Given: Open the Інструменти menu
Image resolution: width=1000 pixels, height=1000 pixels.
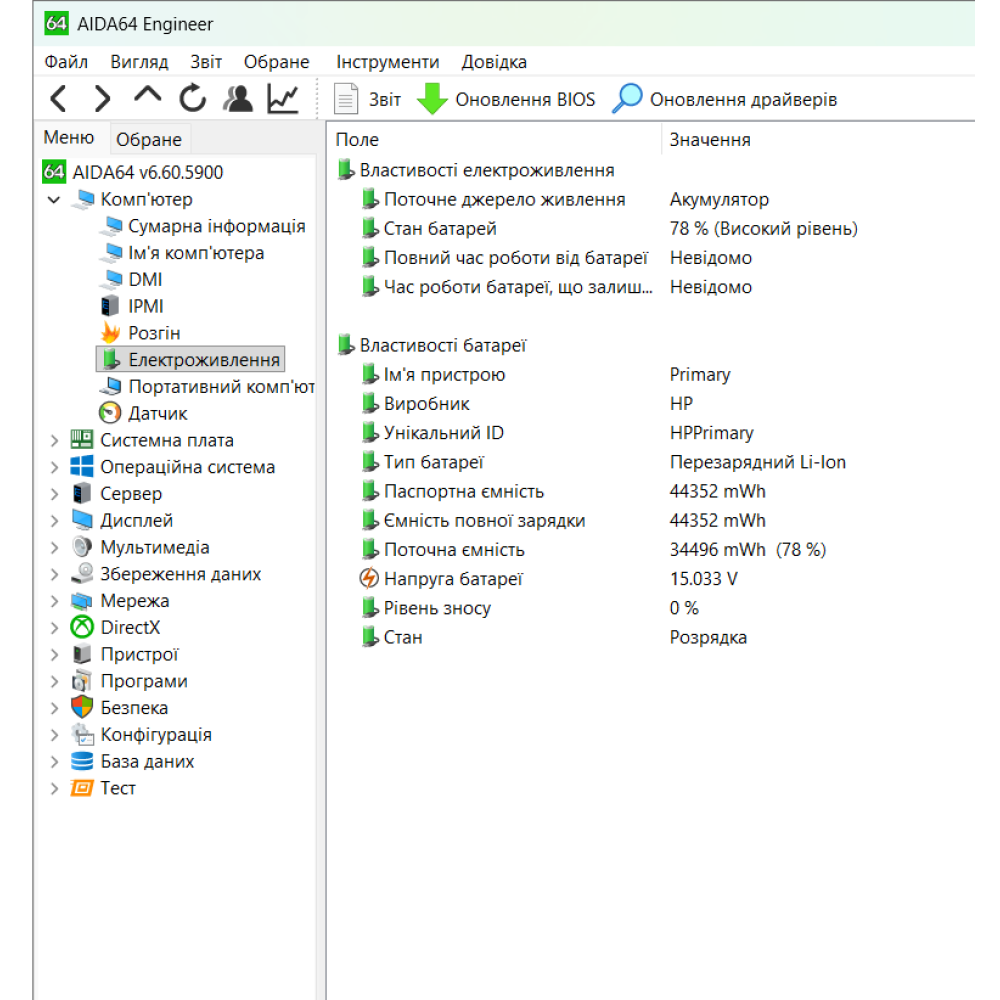Looking at the screenshot, I should coord(387,62).
